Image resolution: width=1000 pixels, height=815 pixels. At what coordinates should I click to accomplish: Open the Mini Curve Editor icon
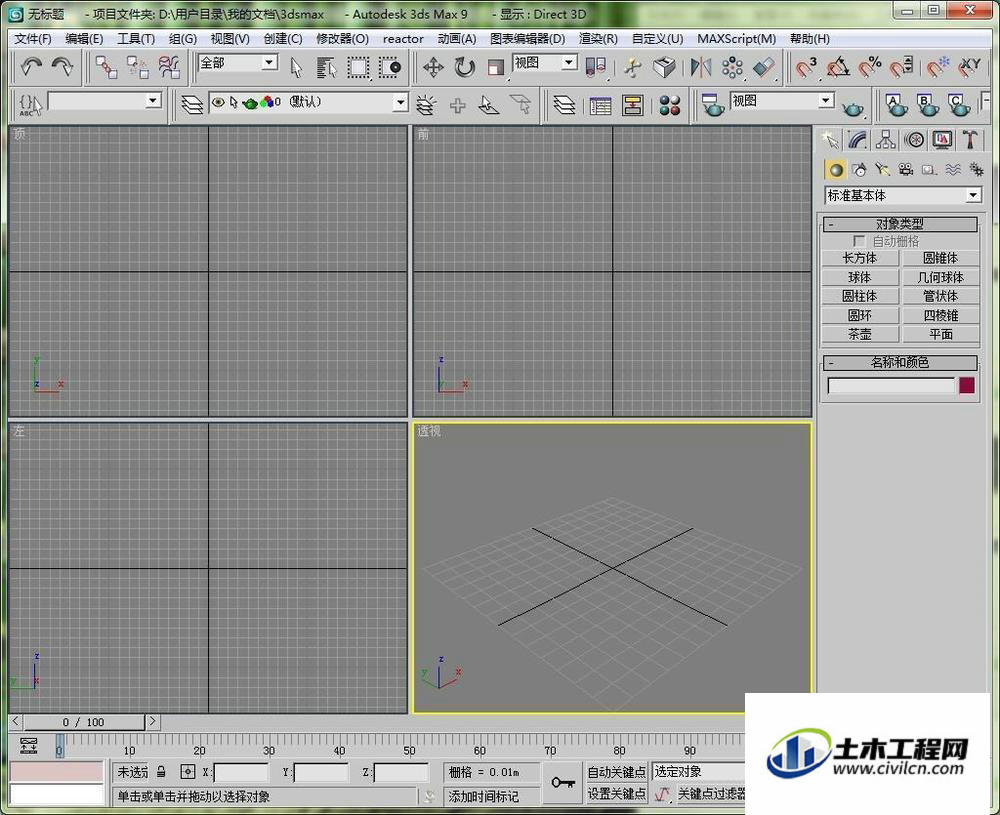[x=29, y=745]
